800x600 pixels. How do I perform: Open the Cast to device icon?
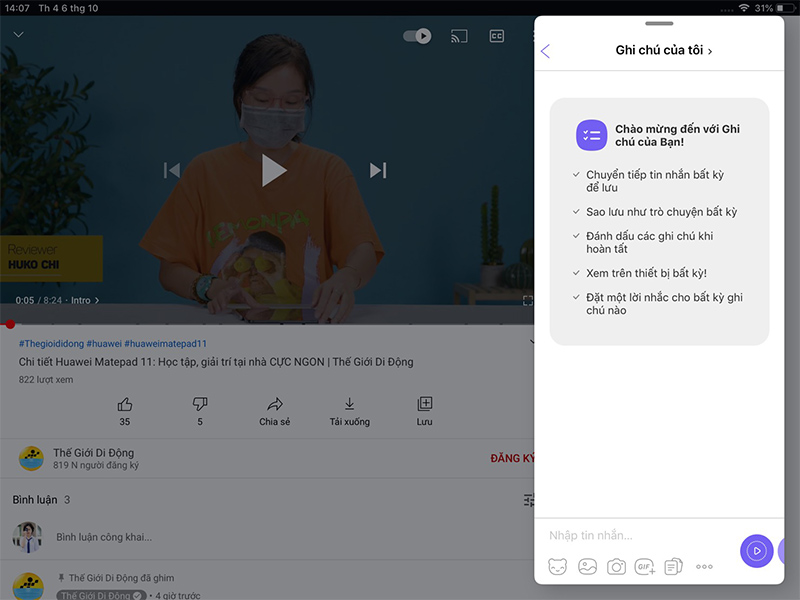pyautogui.click(x=459, y=36)
